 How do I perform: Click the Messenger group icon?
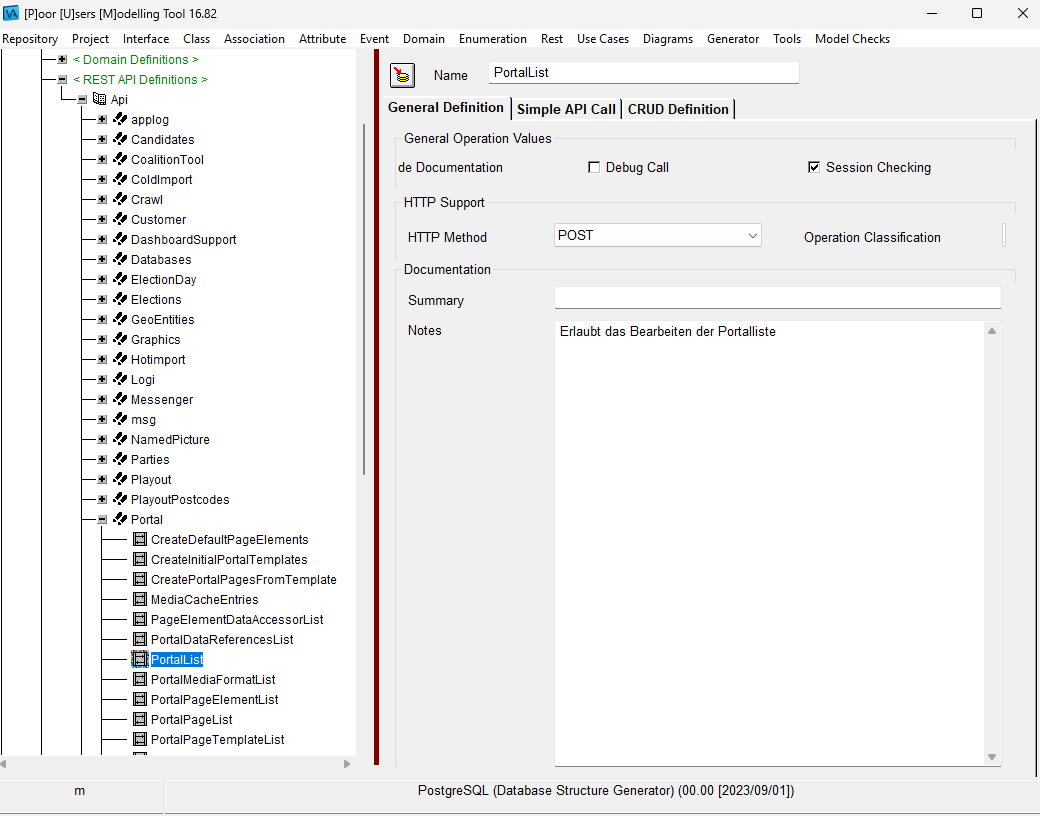(120, 399)
